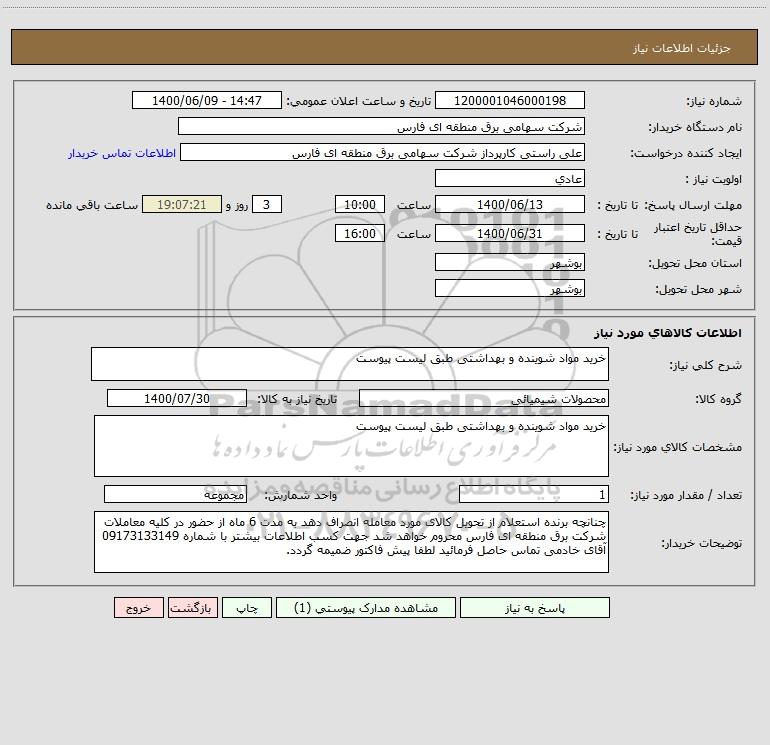Click the ساعت باقی مانده label
Viewport: 770px width, 745px height.
(92, 205)
